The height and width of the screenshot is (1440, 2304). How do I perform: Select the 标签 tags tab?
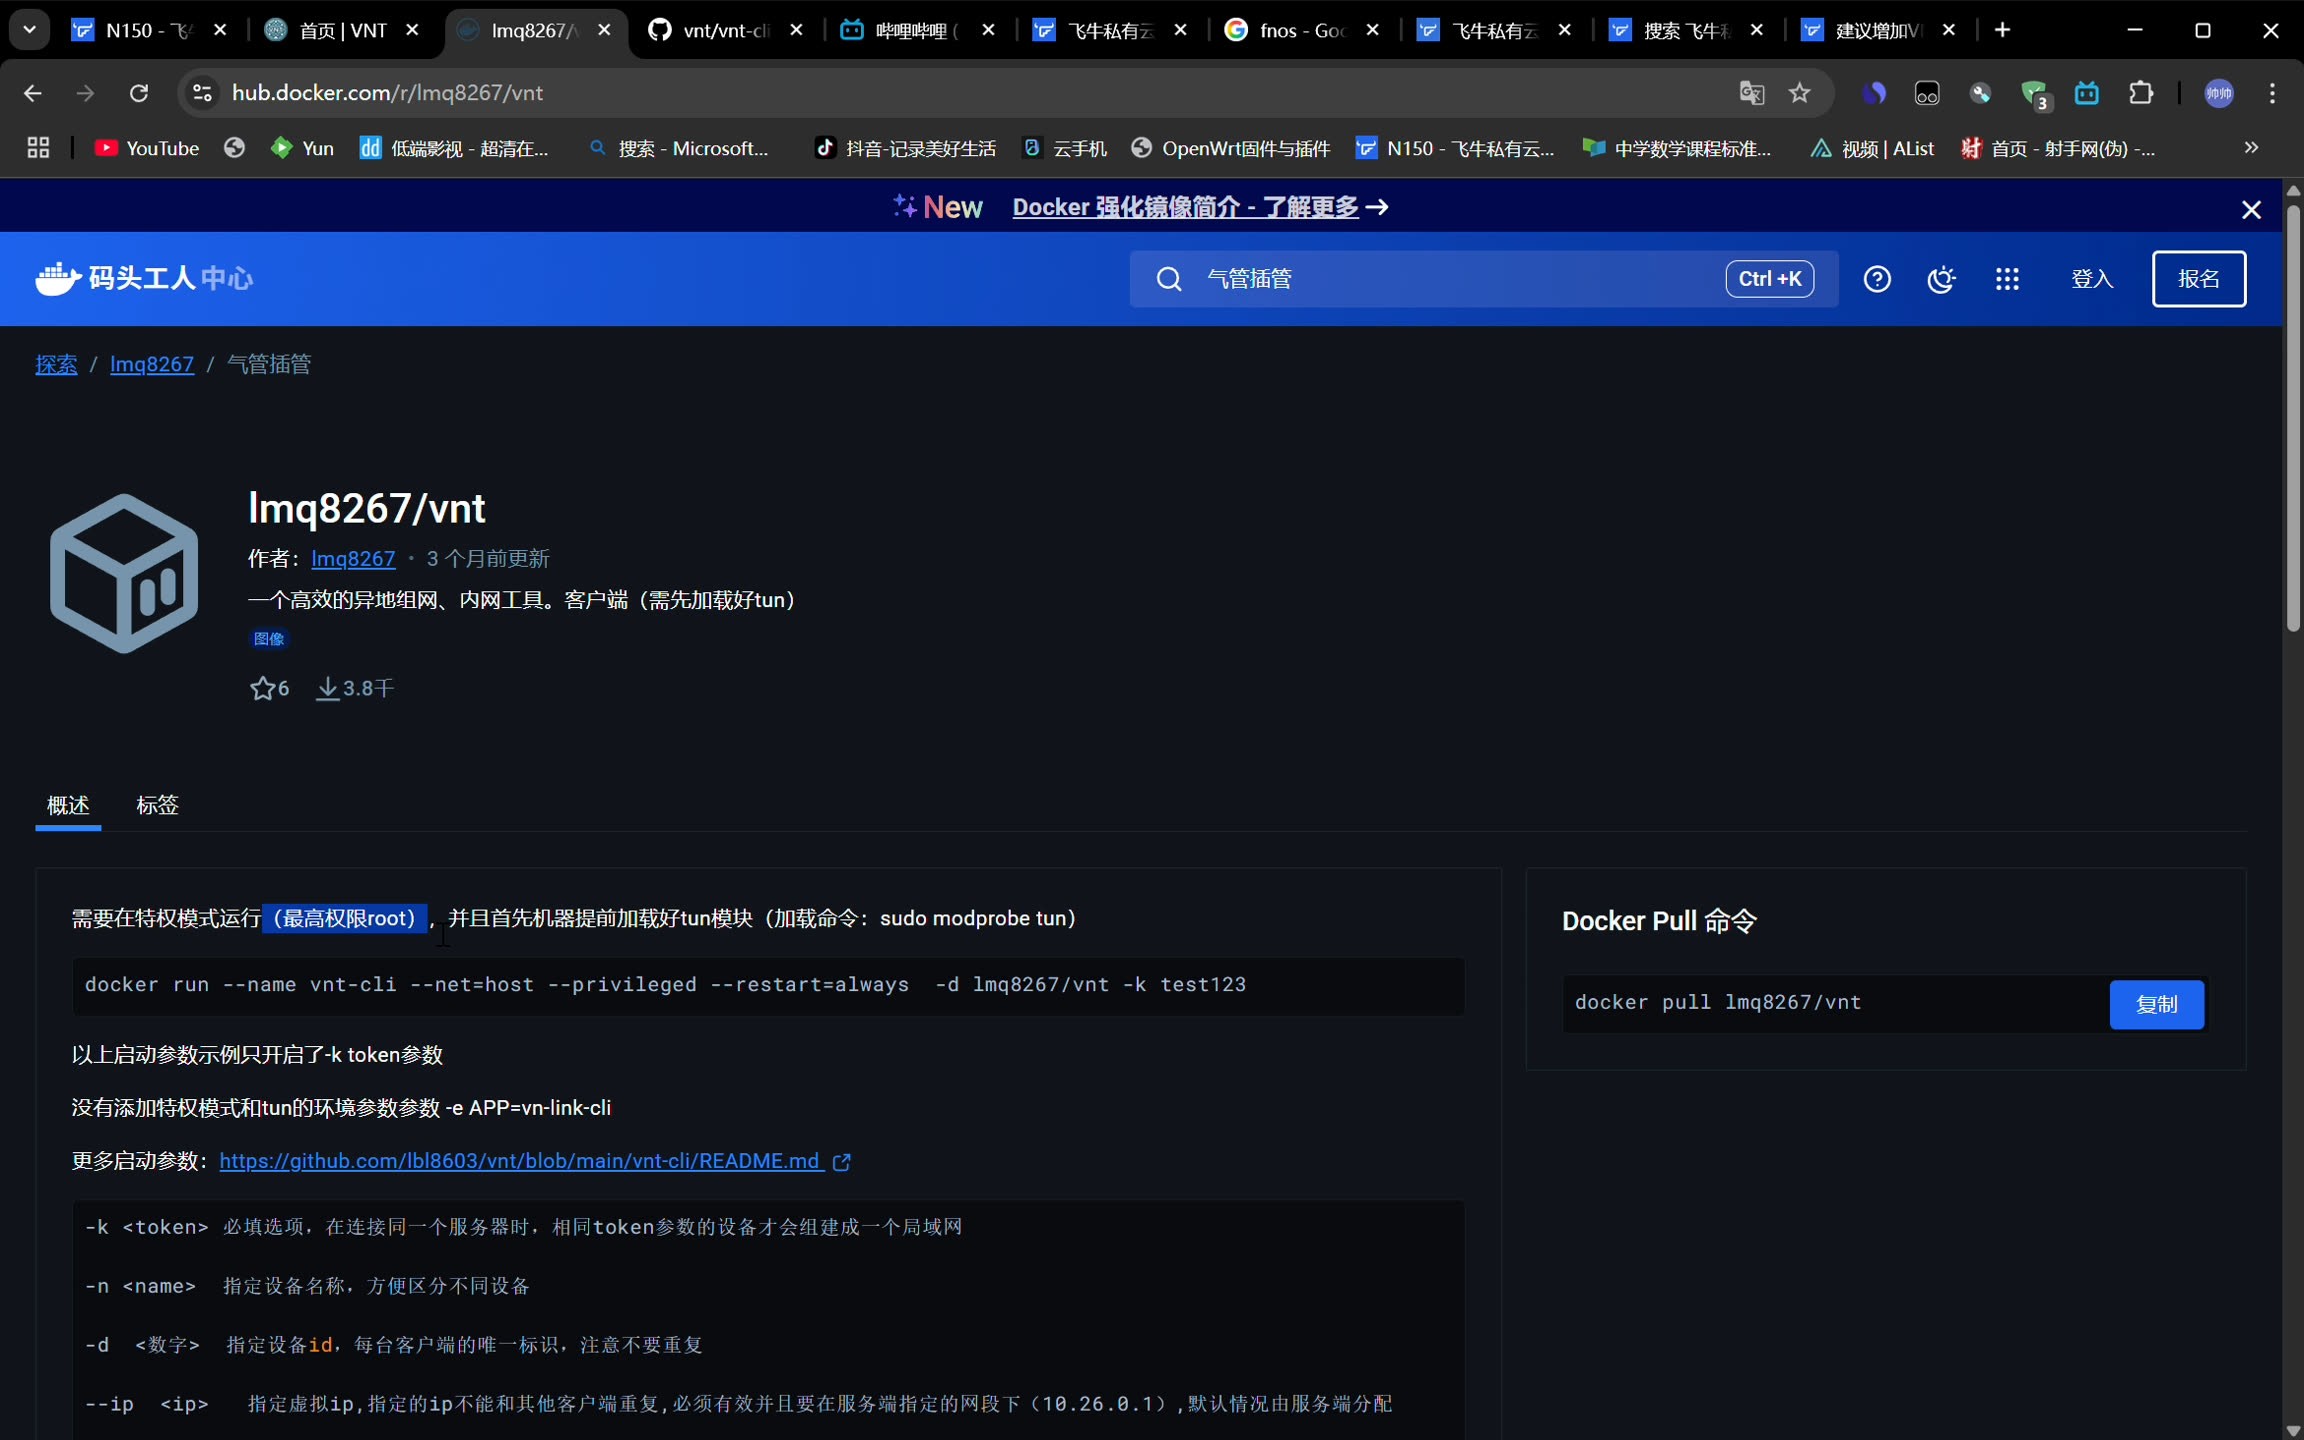(157, 805)
